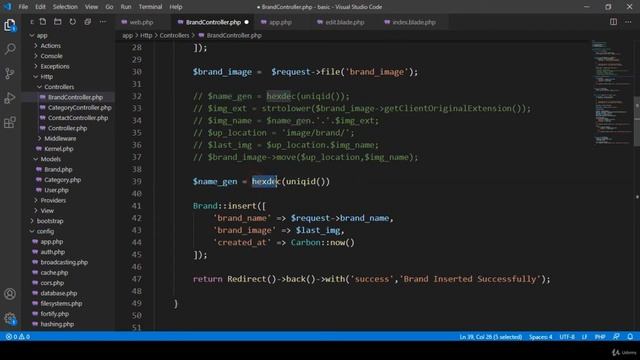The image size is (640, 360).
Task: Open the Run menu
Action: 126,7
